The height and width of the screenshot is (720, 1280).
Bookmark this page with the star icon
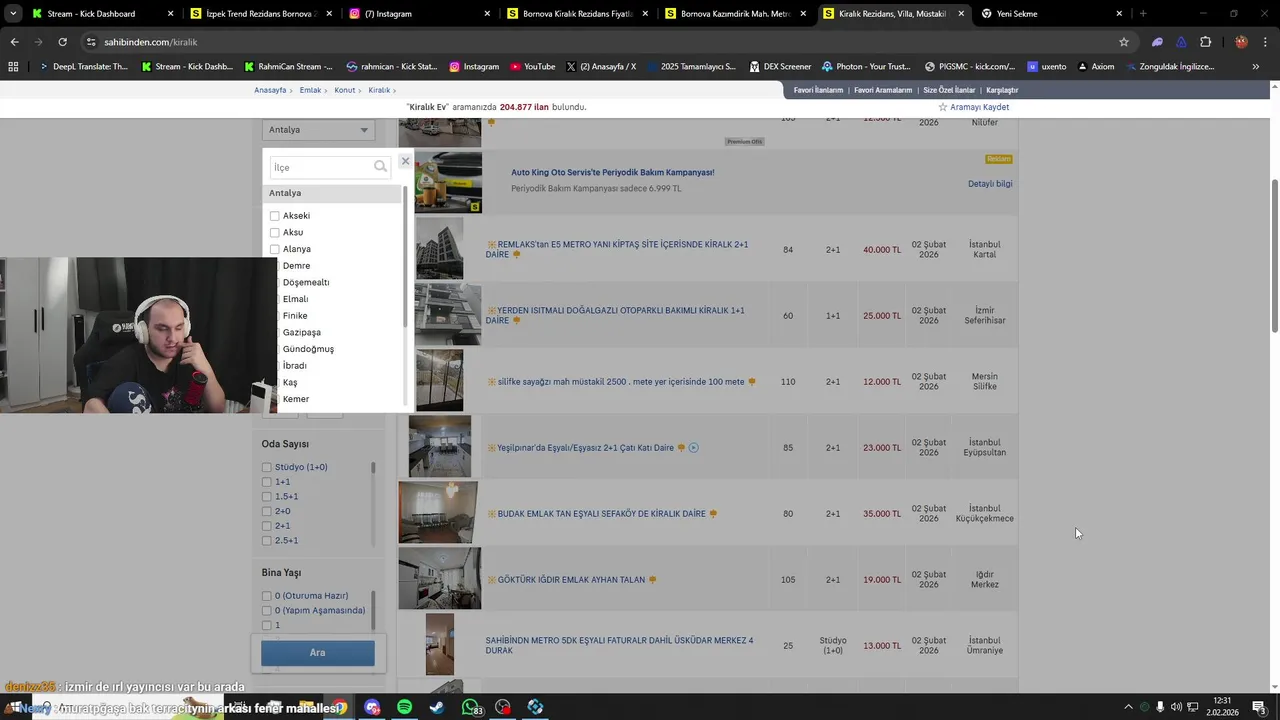click(x=1124, y=42)
